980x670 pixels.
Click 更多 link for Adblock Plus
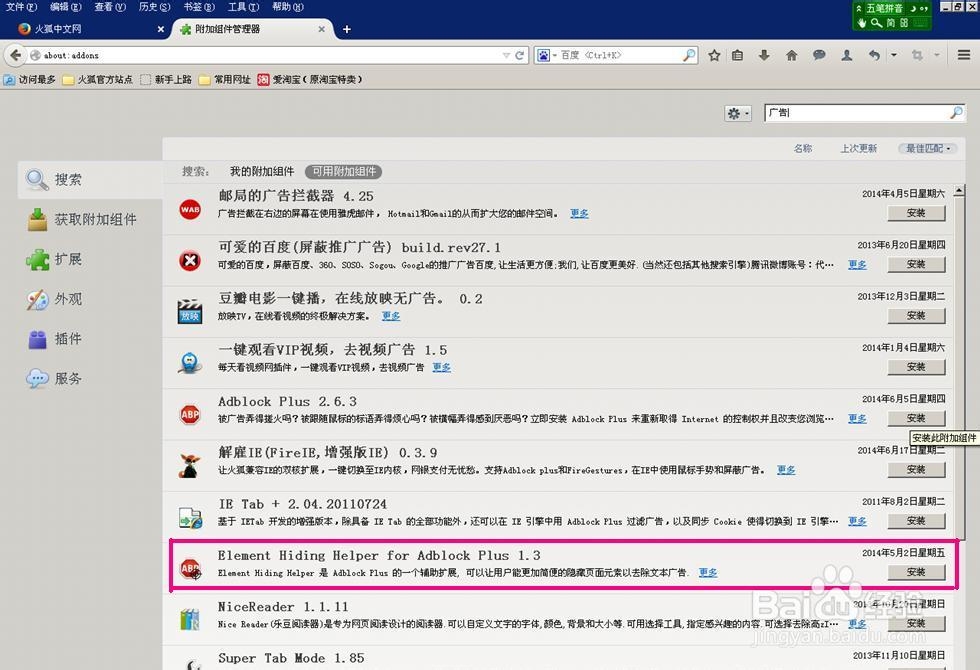coord(857,419)
